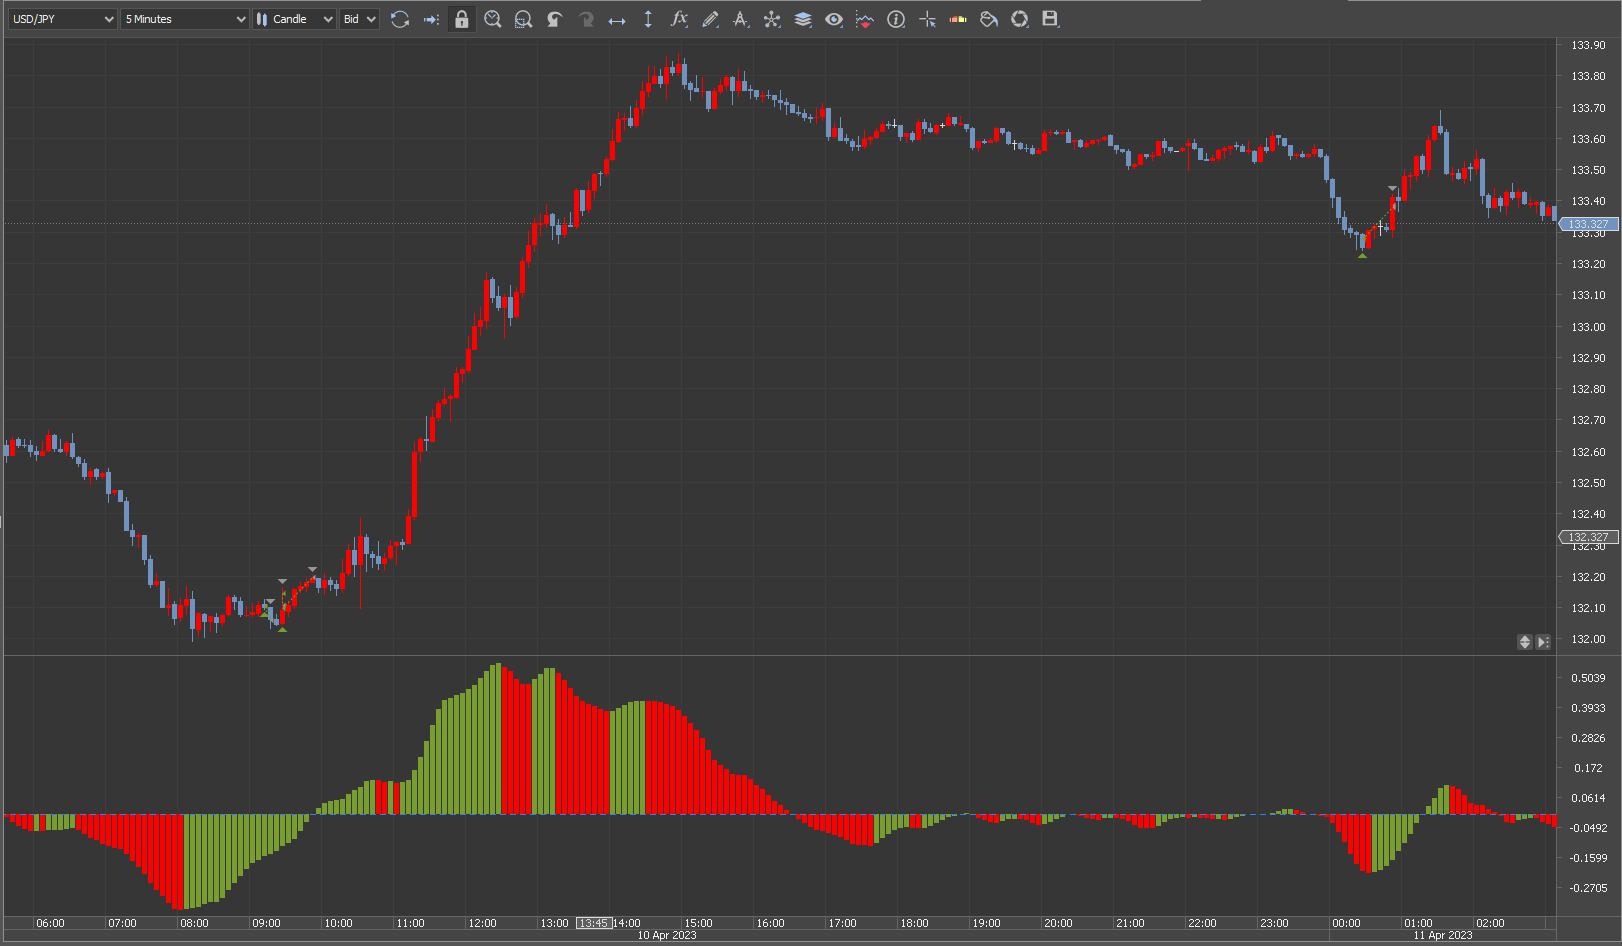Toggle the eye visibility icon
Viewport: 1622px width, 946px height.
(x=833, y=19)
